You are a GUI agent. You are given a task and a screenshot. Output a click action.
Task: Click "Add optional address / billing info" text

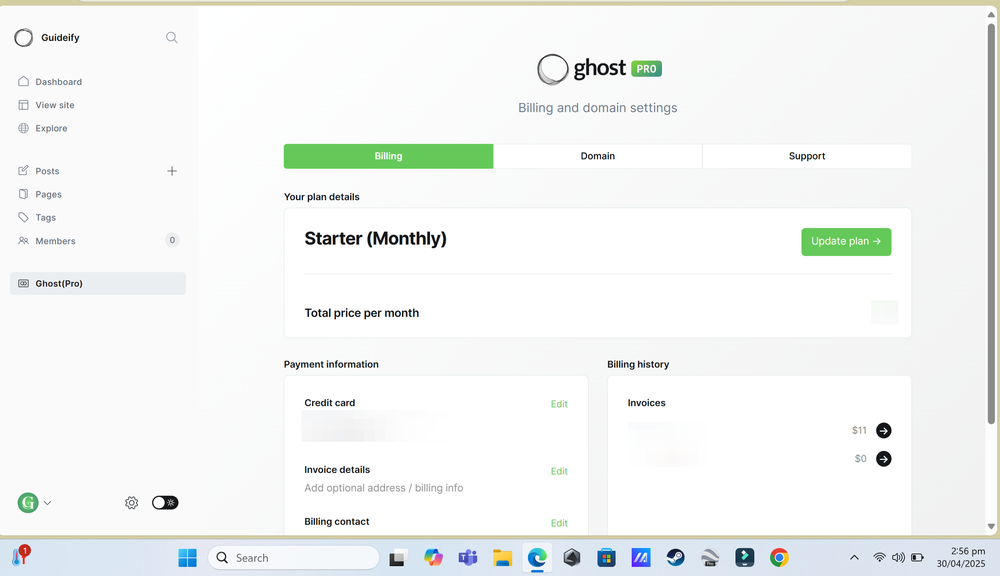point(384,488)
